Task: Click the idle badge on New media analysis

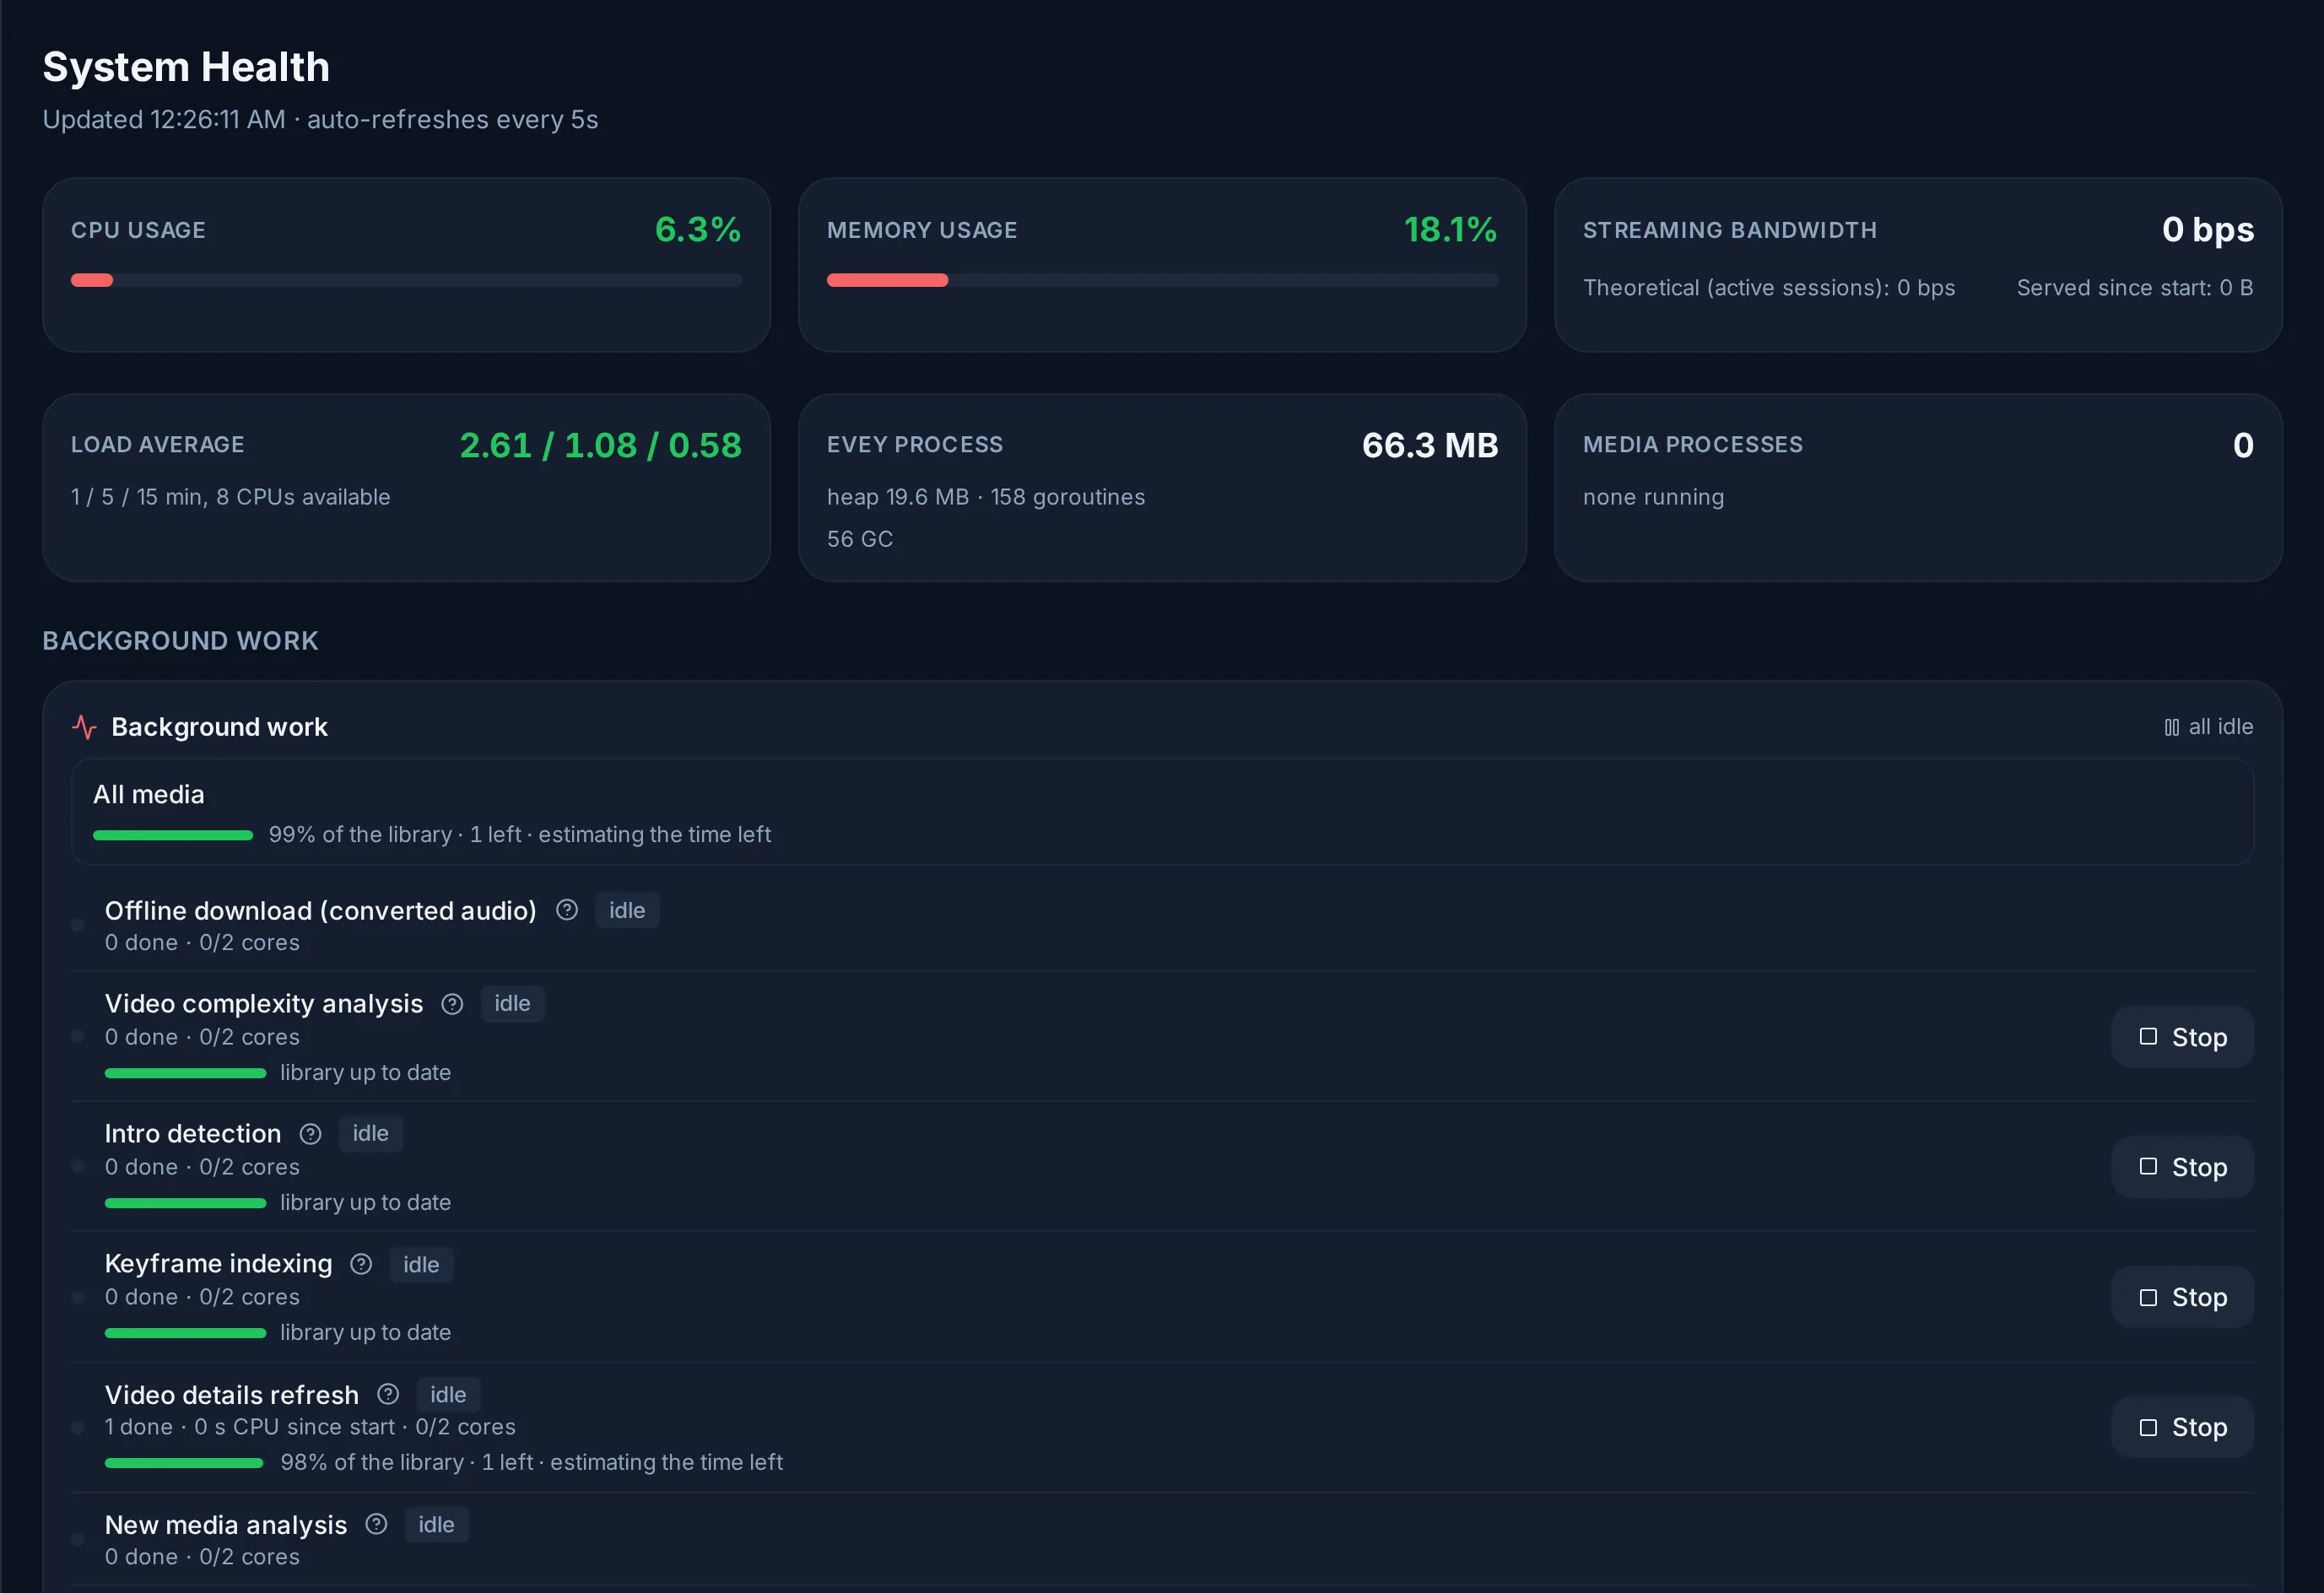Action: (x=436, y=1524)
